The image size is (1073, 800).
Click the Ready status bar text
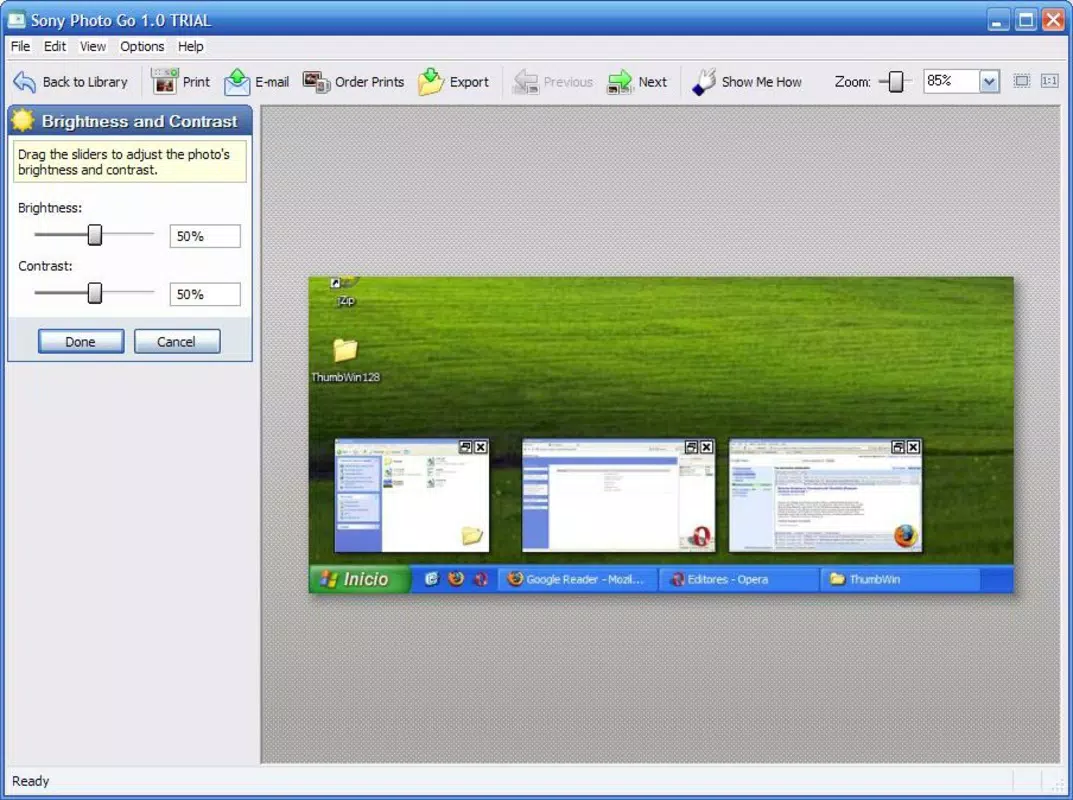(31, 781)
